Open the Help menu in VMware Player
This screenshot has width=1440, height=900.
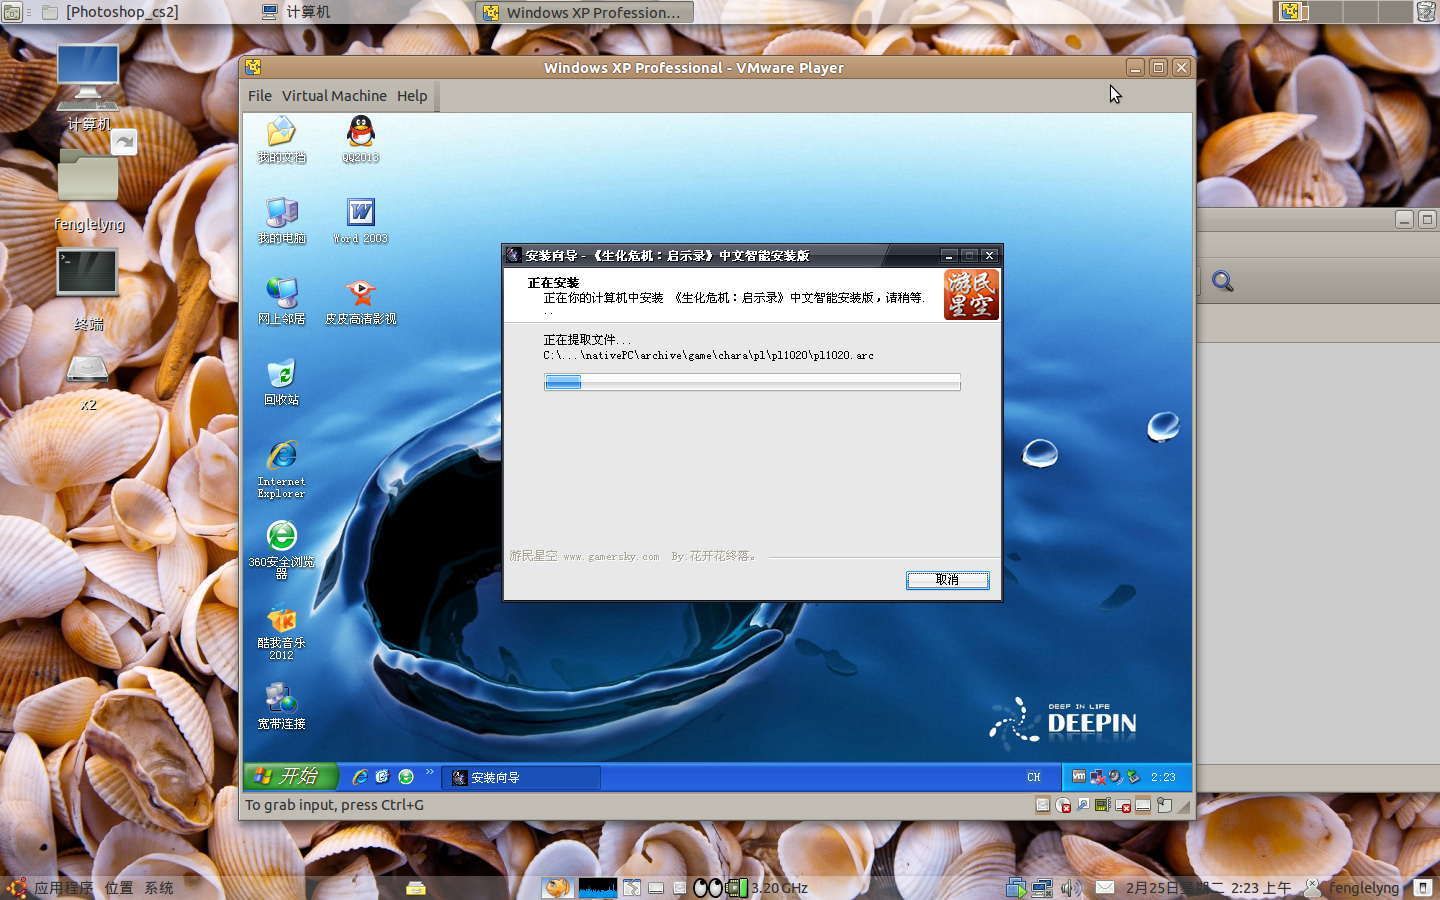tap(412, 96)
